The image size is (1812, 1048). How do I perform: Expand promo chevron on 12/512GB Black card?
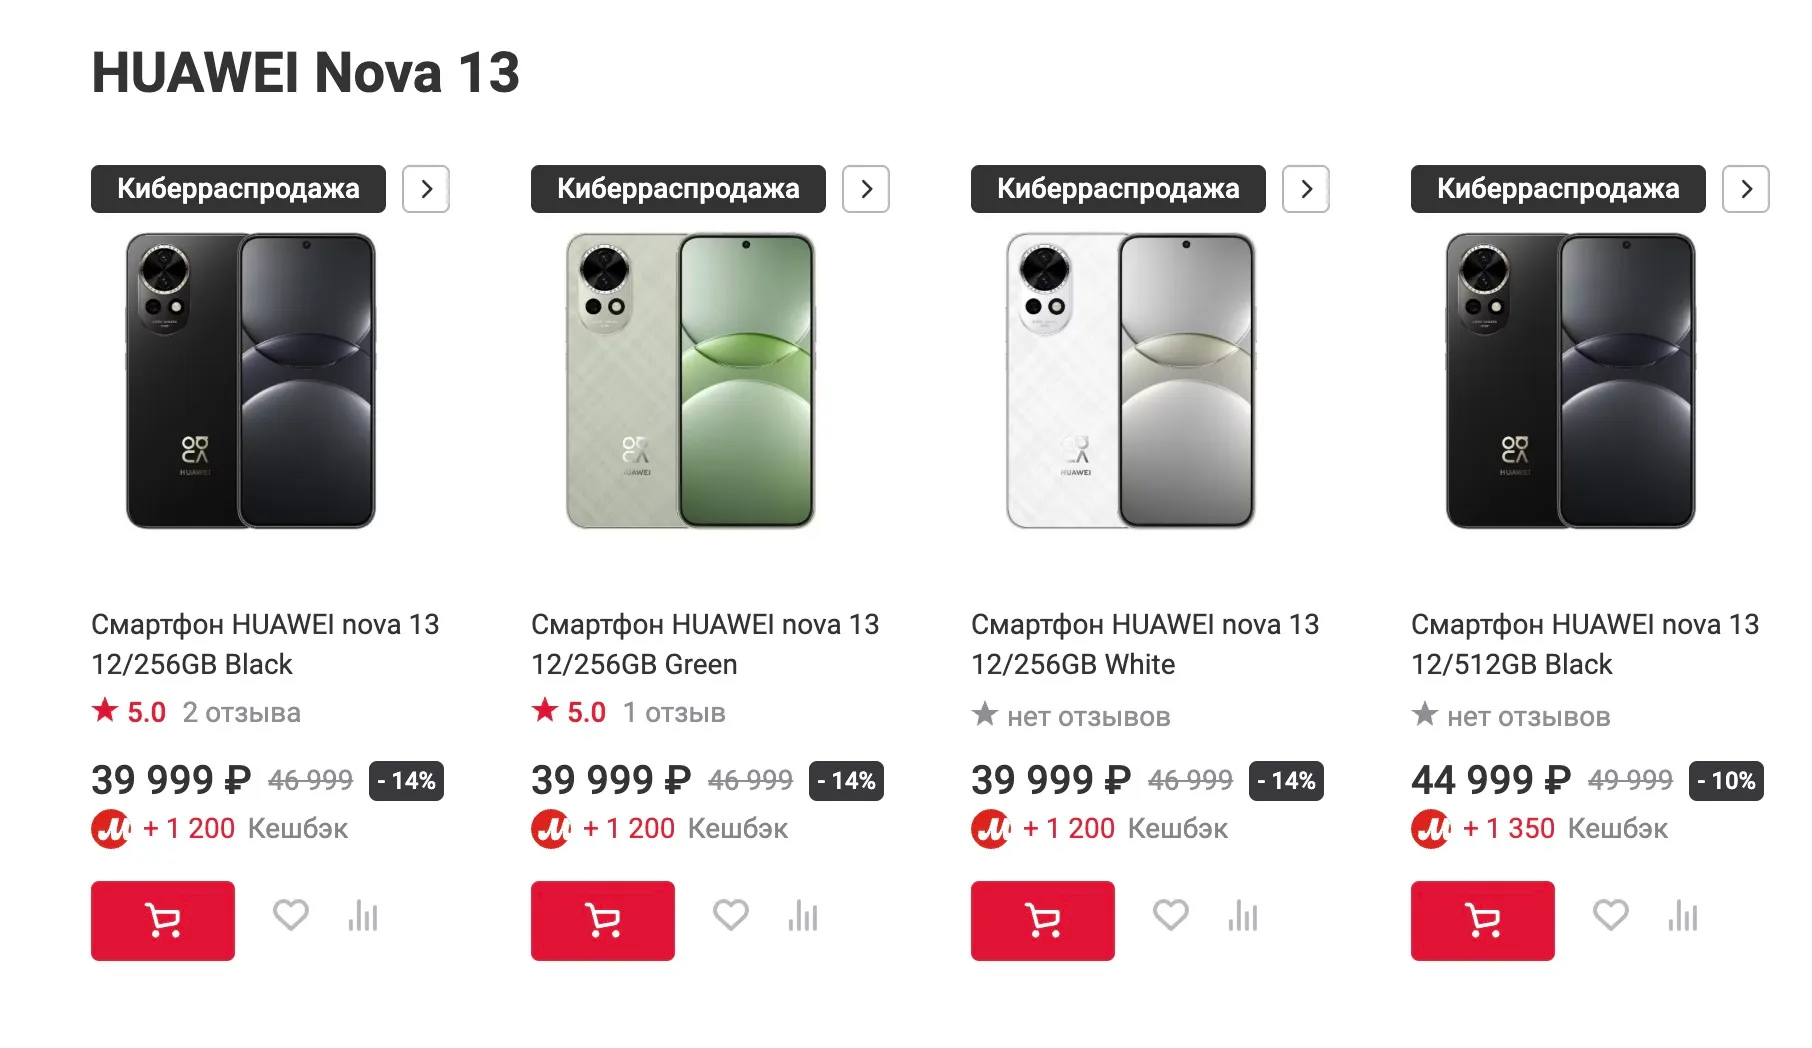tap(1746, 189)
